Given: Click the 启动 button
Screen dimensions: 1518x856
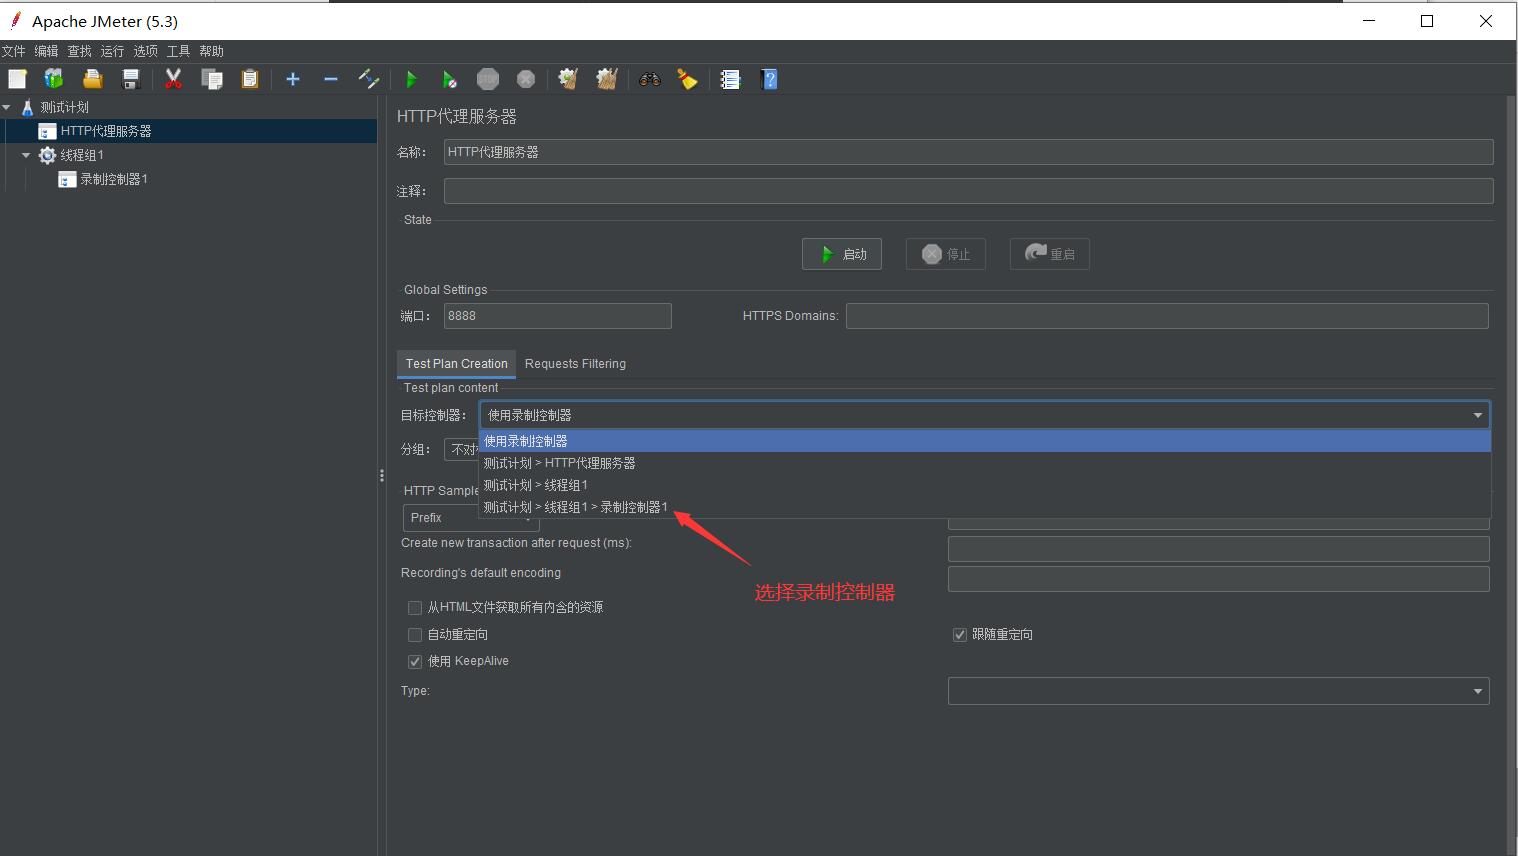Looking at the screenshot, I should click(842, 254).
